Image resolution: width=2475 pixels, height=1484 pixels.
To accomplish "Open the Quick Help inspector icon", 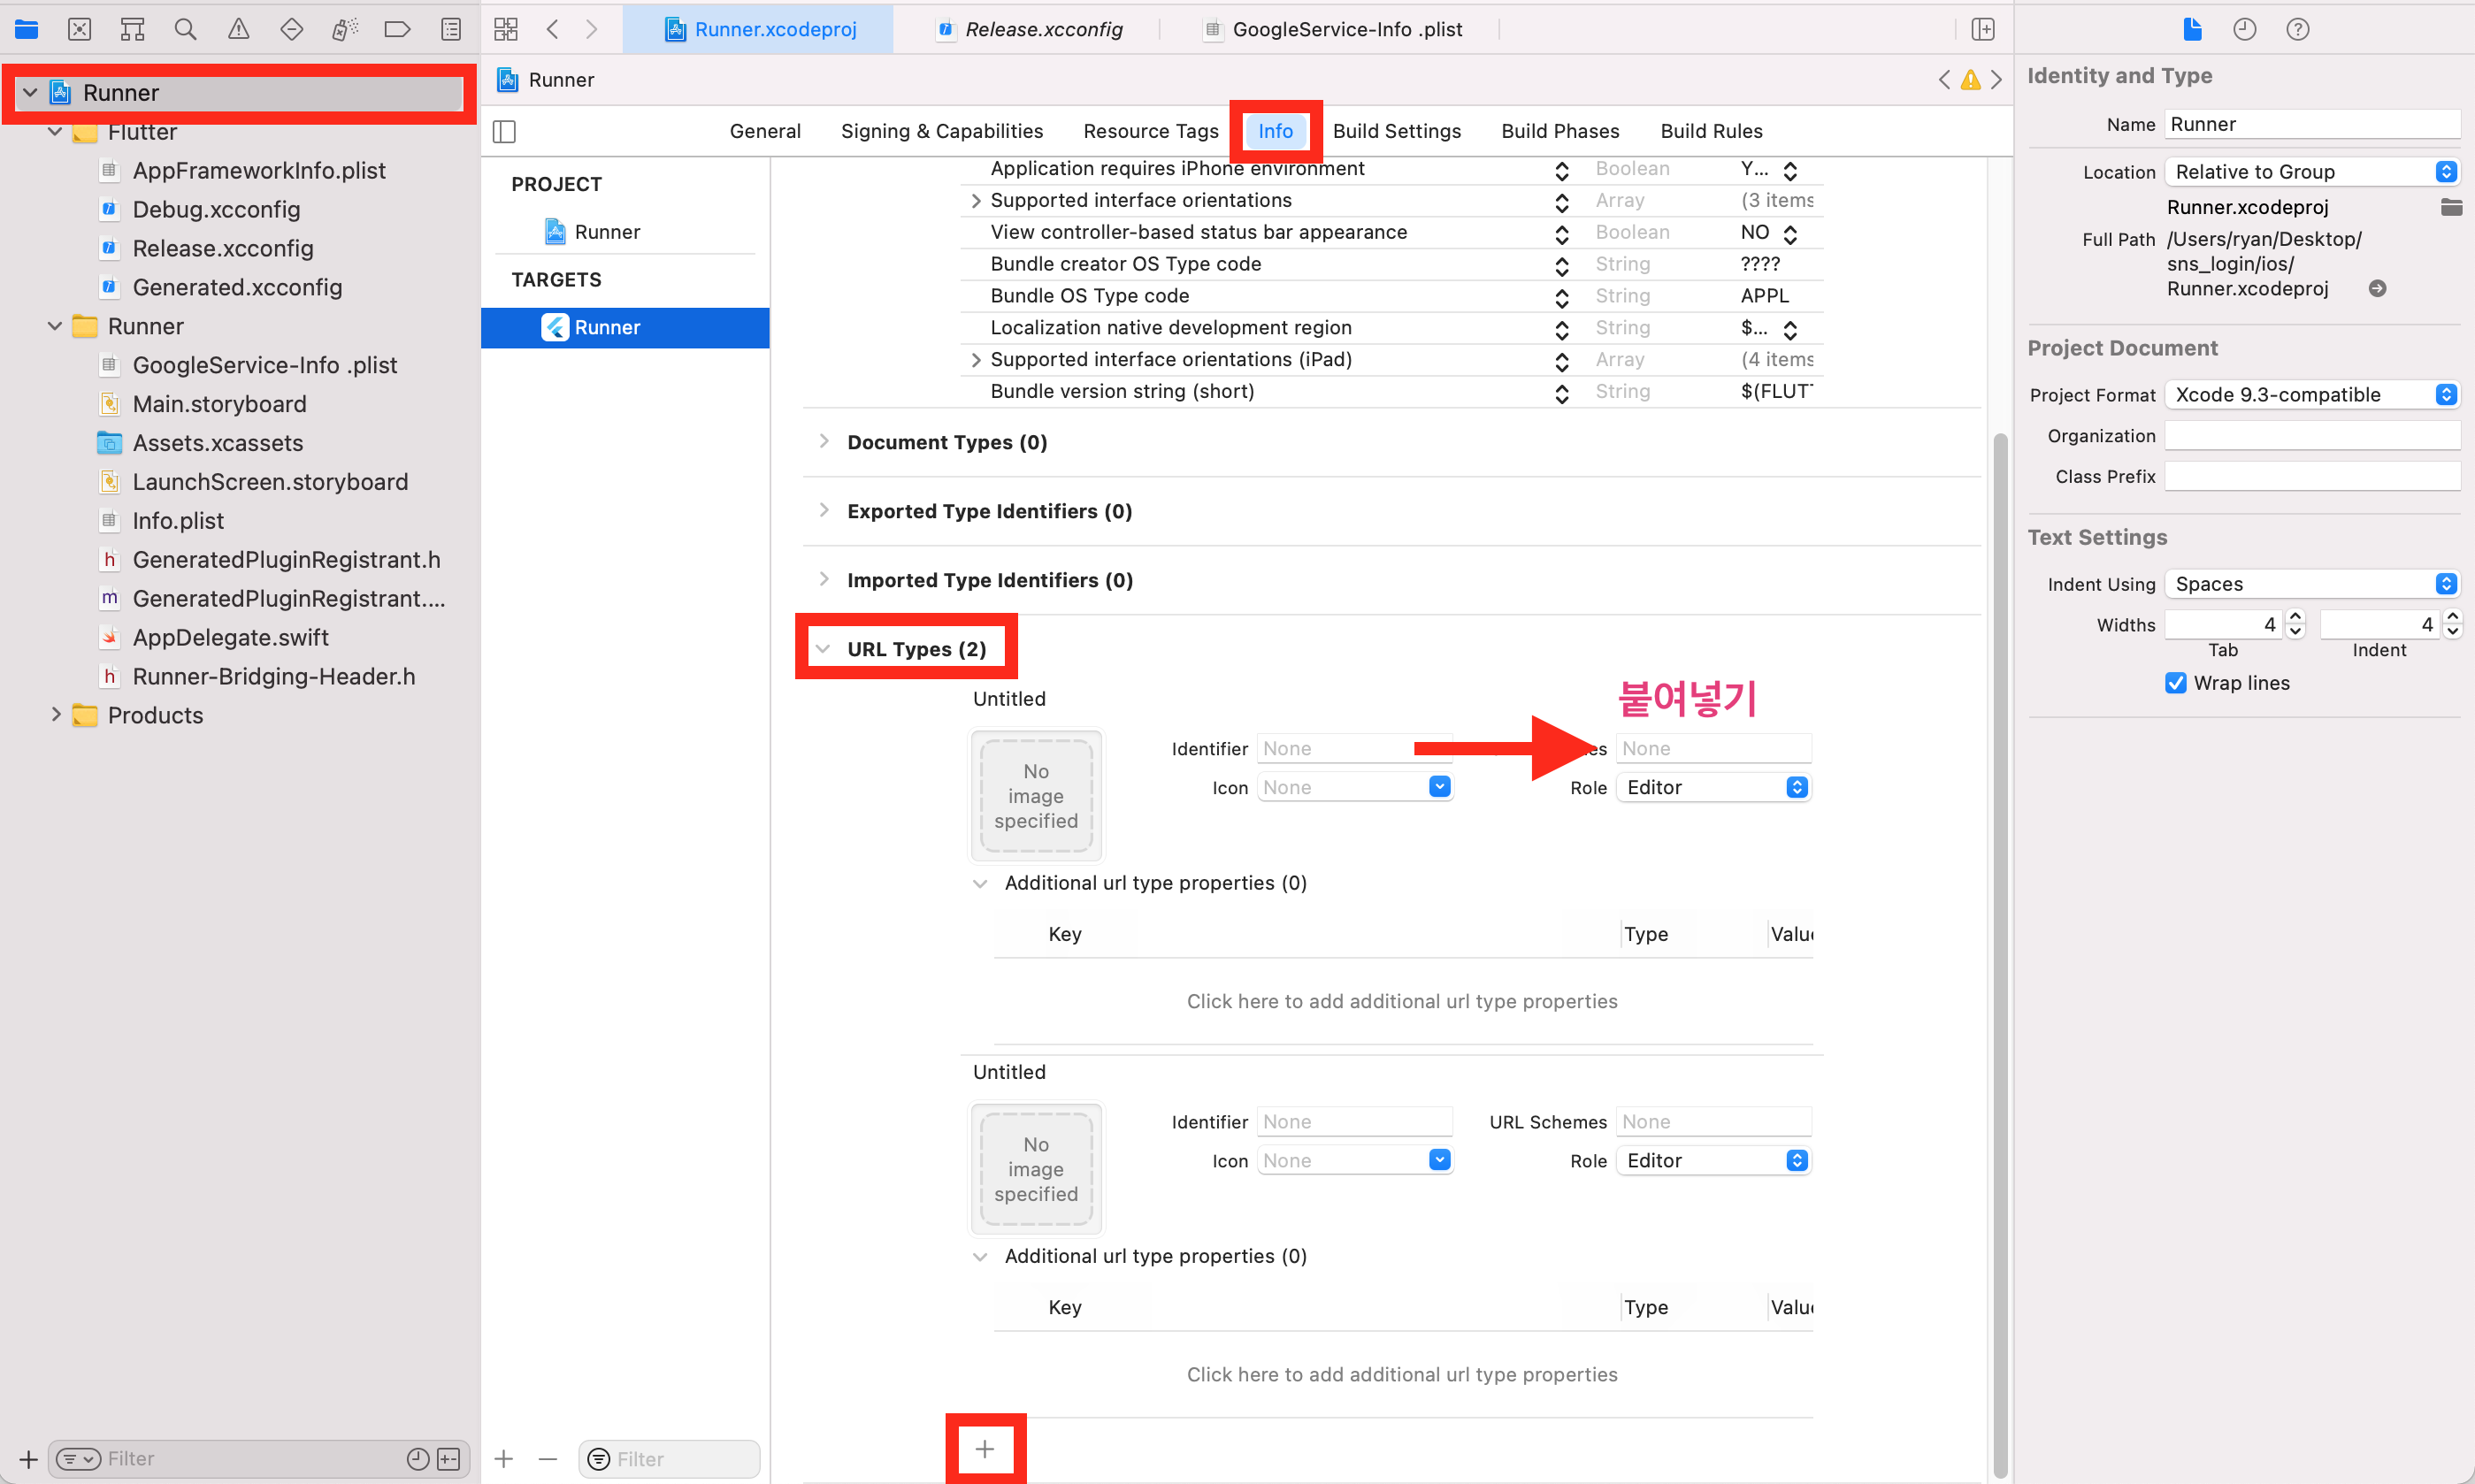I will [x=2297, y=29].
